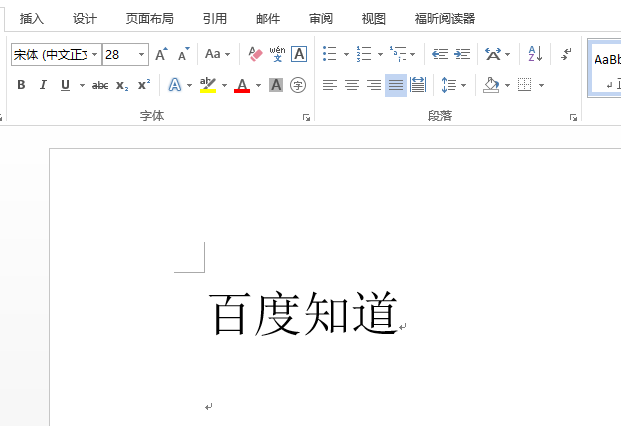
Task: Switch to the 视图 tab
Action: pos(373,19)
